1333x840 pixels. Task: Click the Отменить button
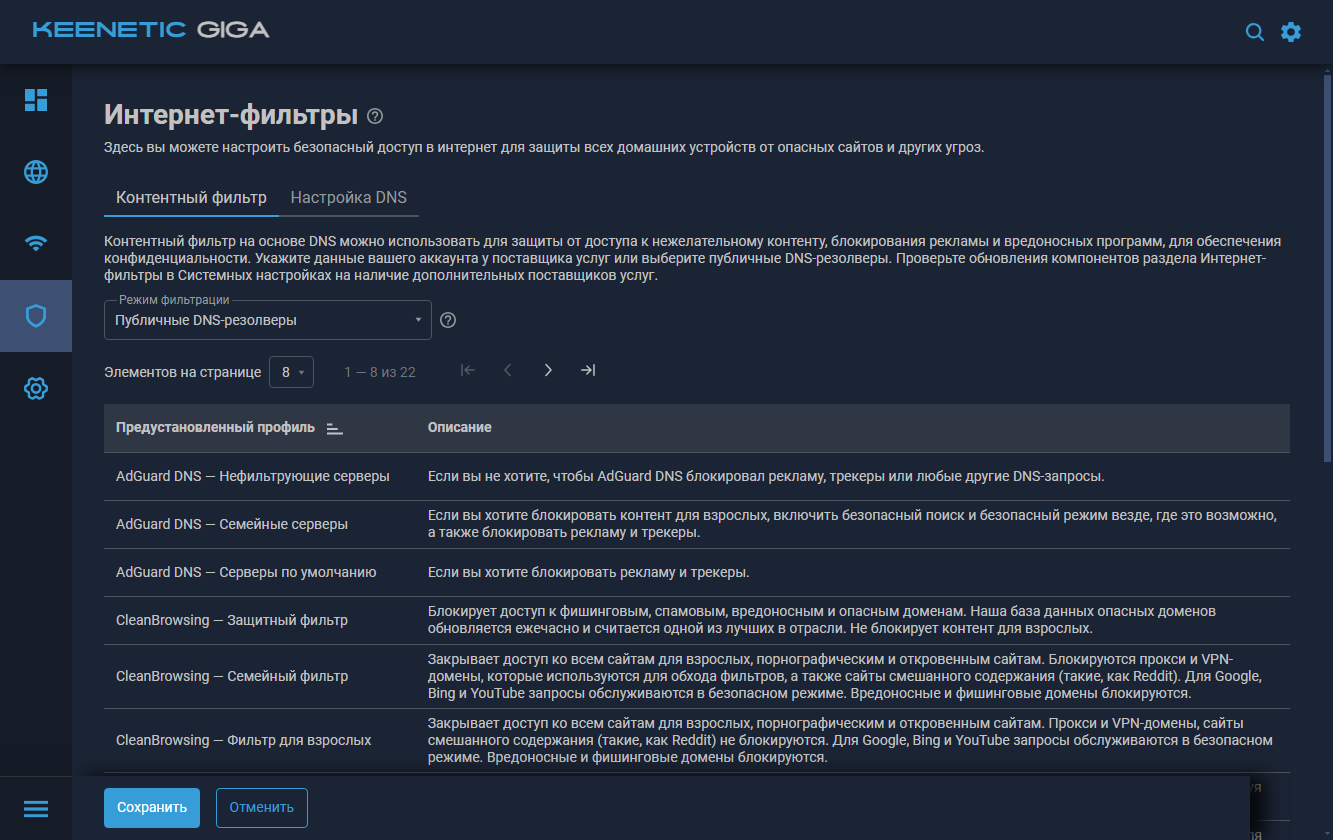(x=261, y=808)
